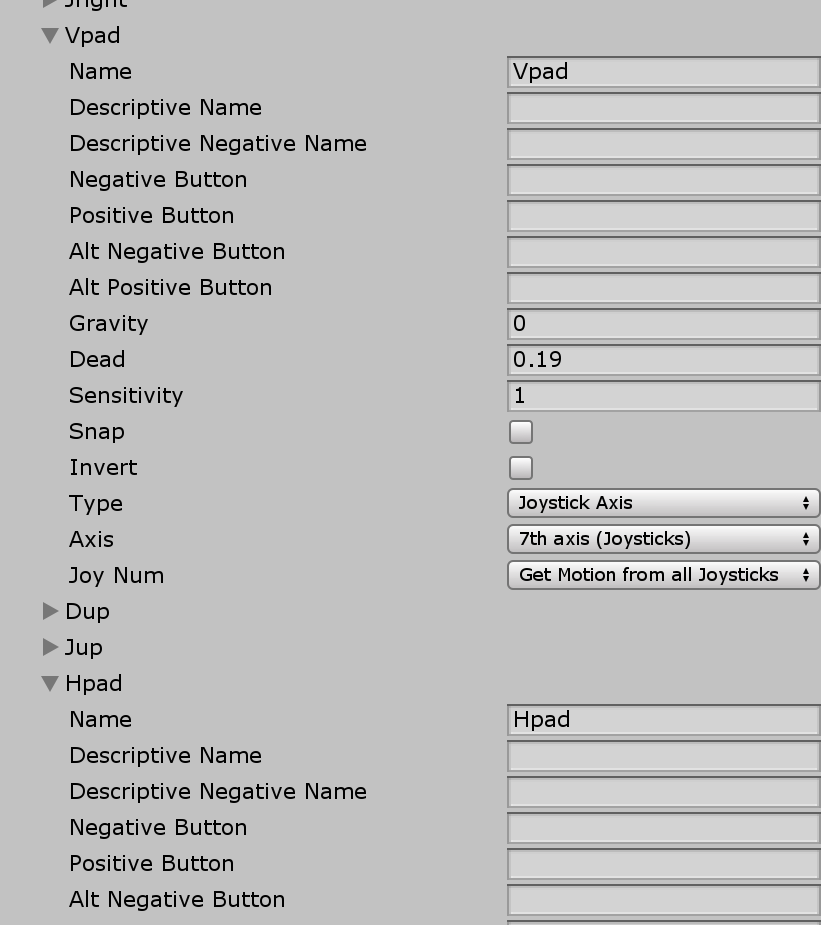The image size is (822, 926).
Task: Click Vpad's Descriptive Name field
Action: coord(663,107)
